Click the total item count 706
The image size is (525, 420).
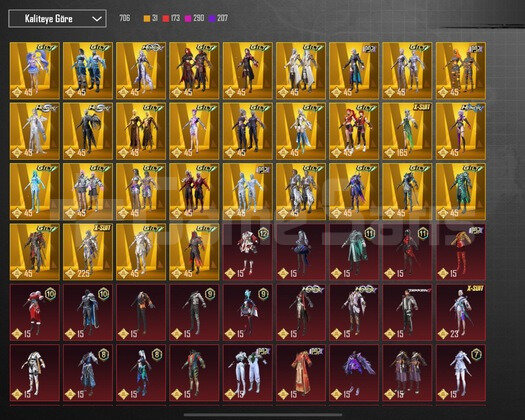125,18
